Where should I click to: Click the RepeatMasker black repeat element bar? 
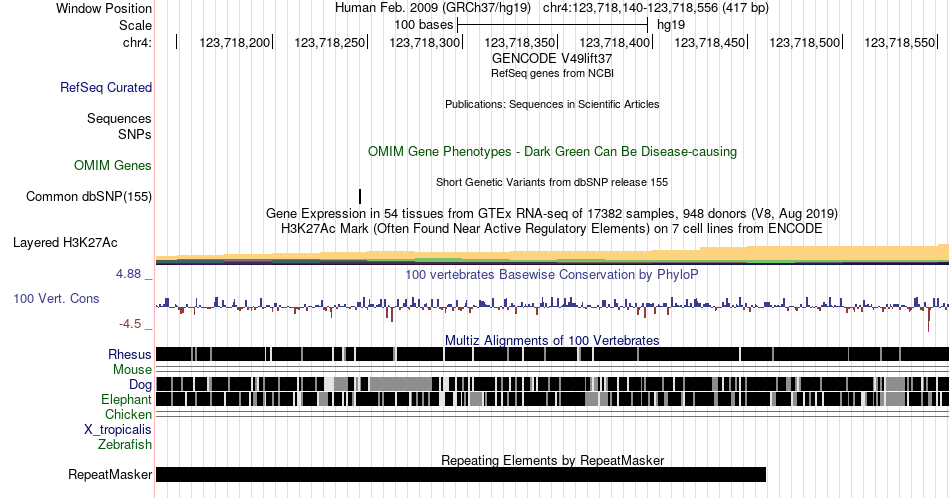pyautogui.click(x=461, y=474)
